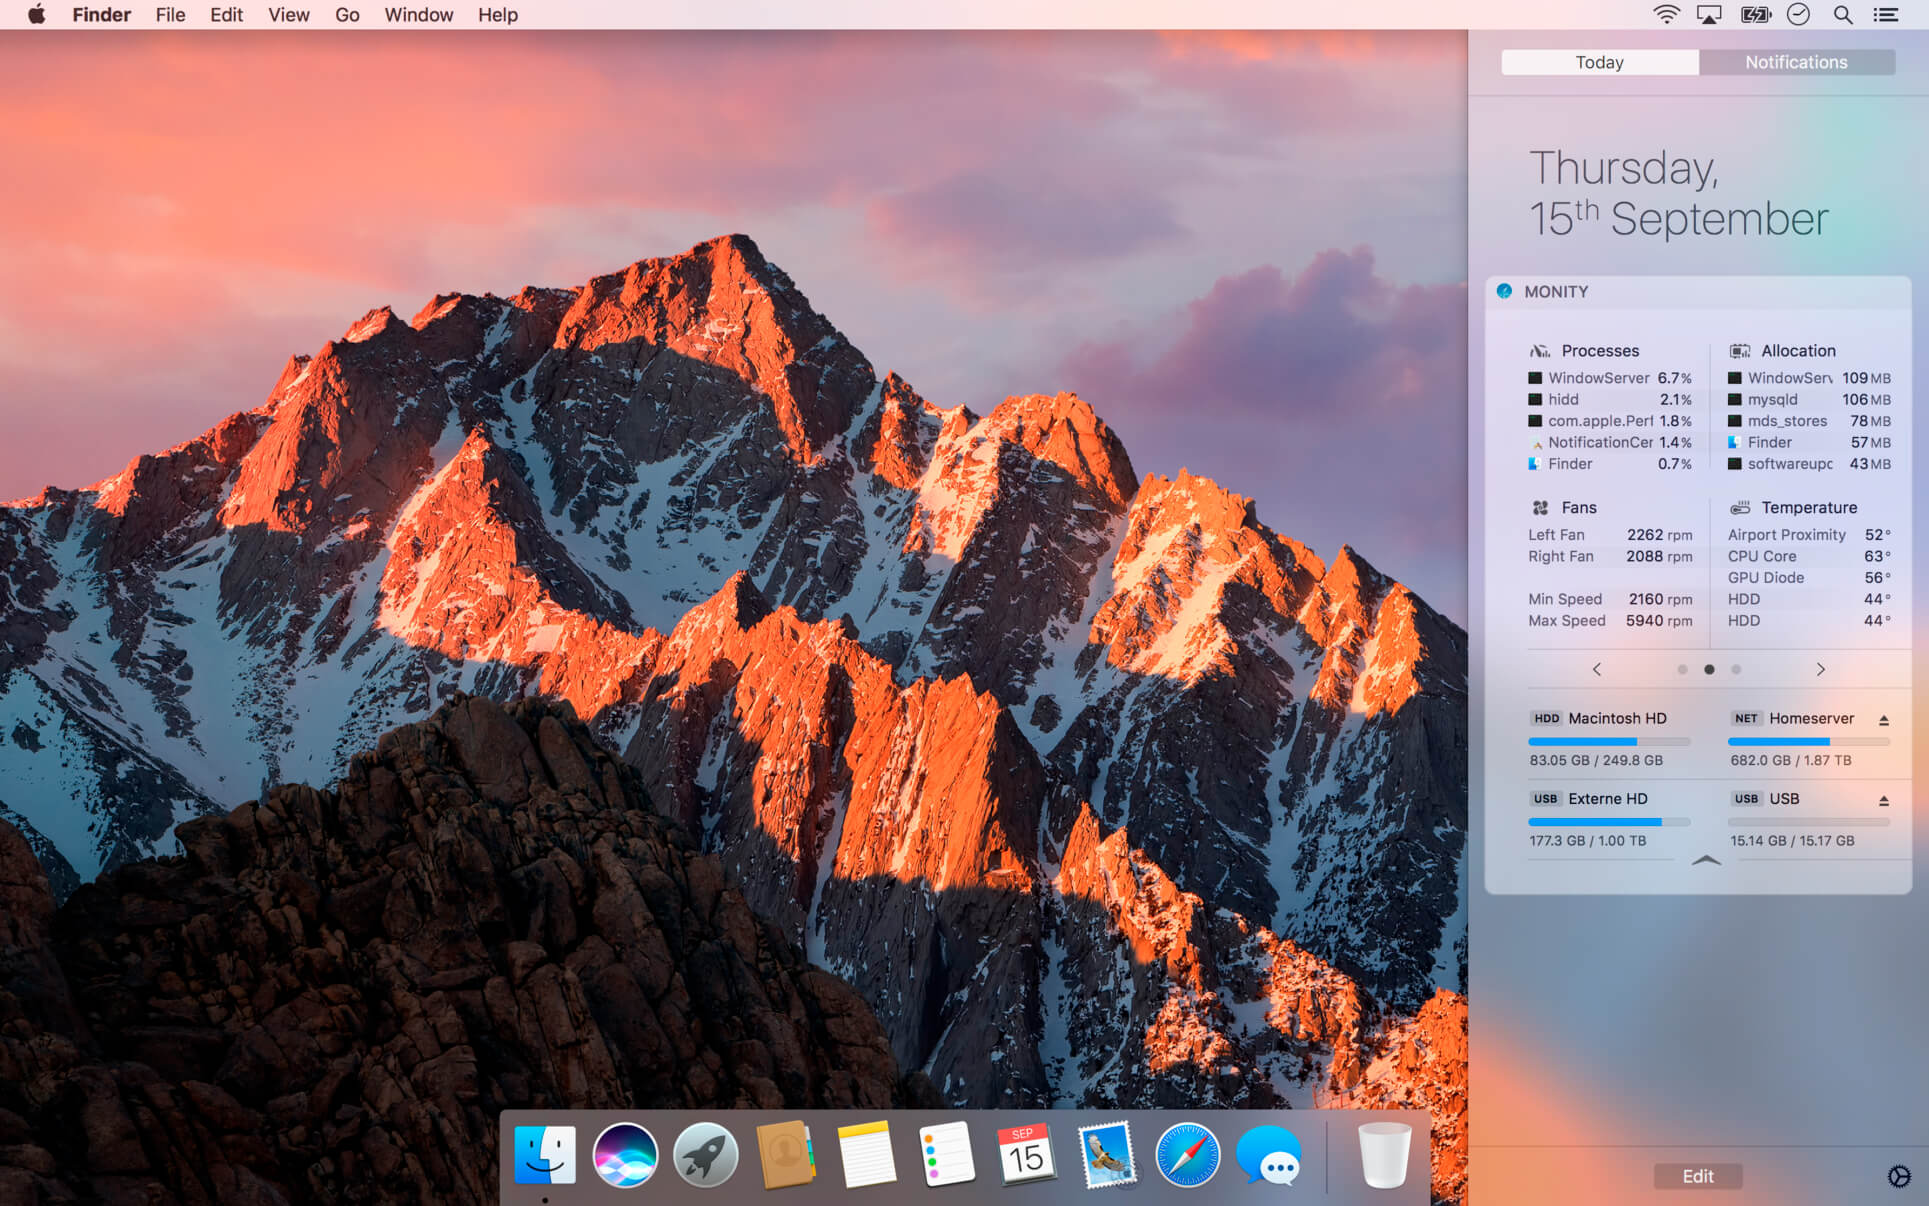Go to next Monity page arrow

tap(1820, 669)
